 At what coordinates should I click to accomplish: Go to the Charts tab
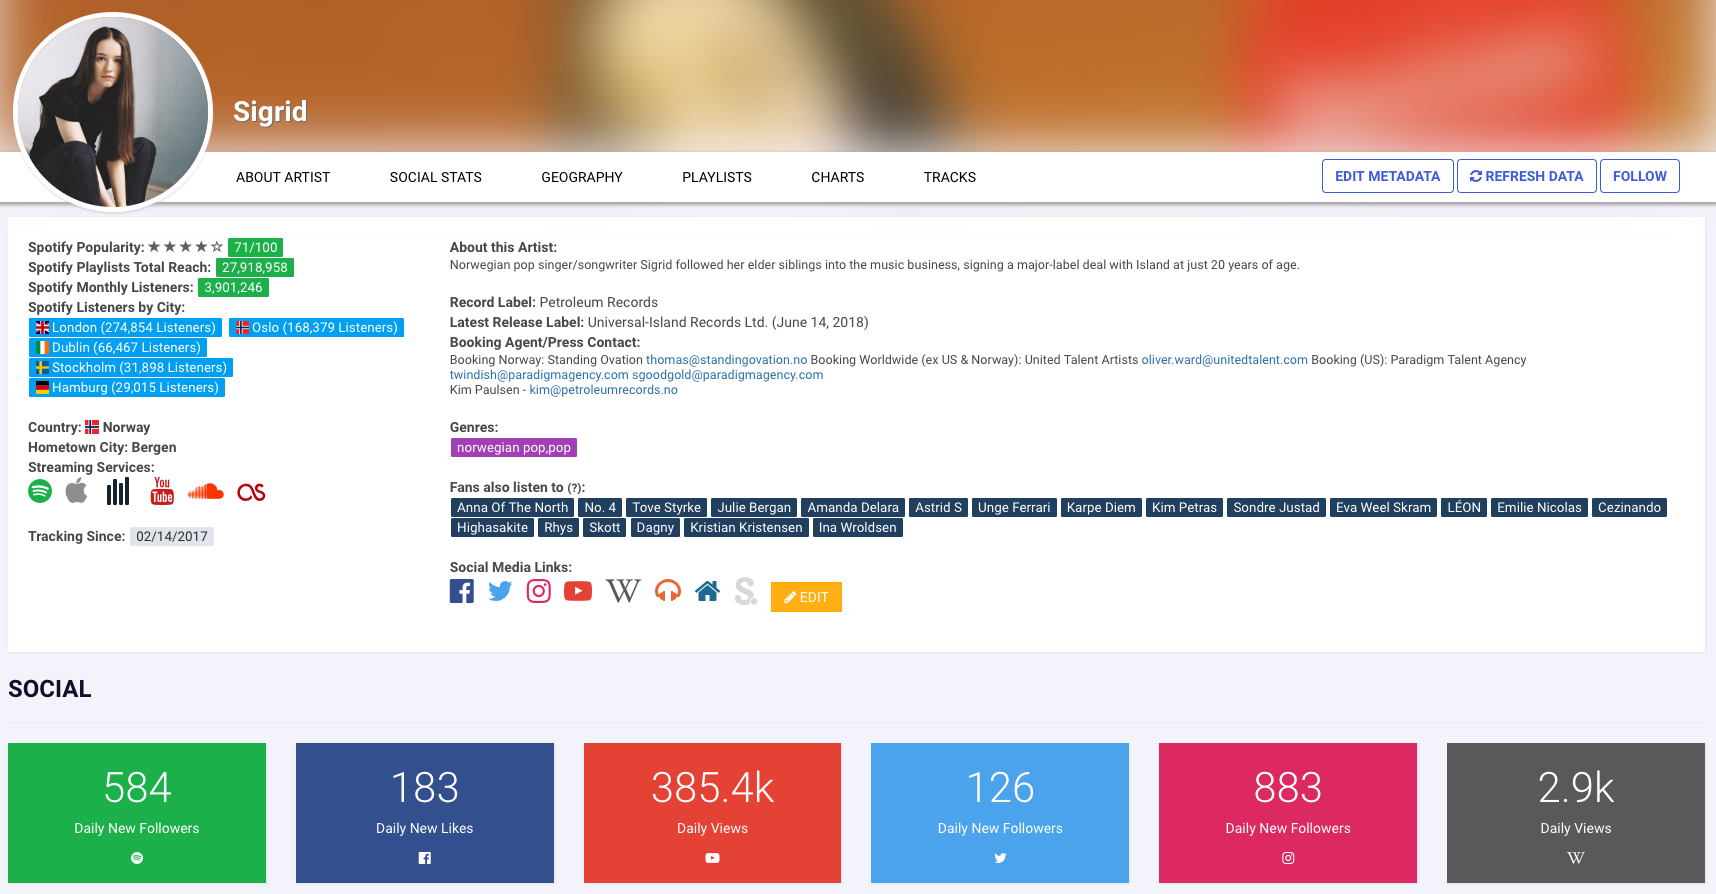pyautogui.click(x=838, y=177)
